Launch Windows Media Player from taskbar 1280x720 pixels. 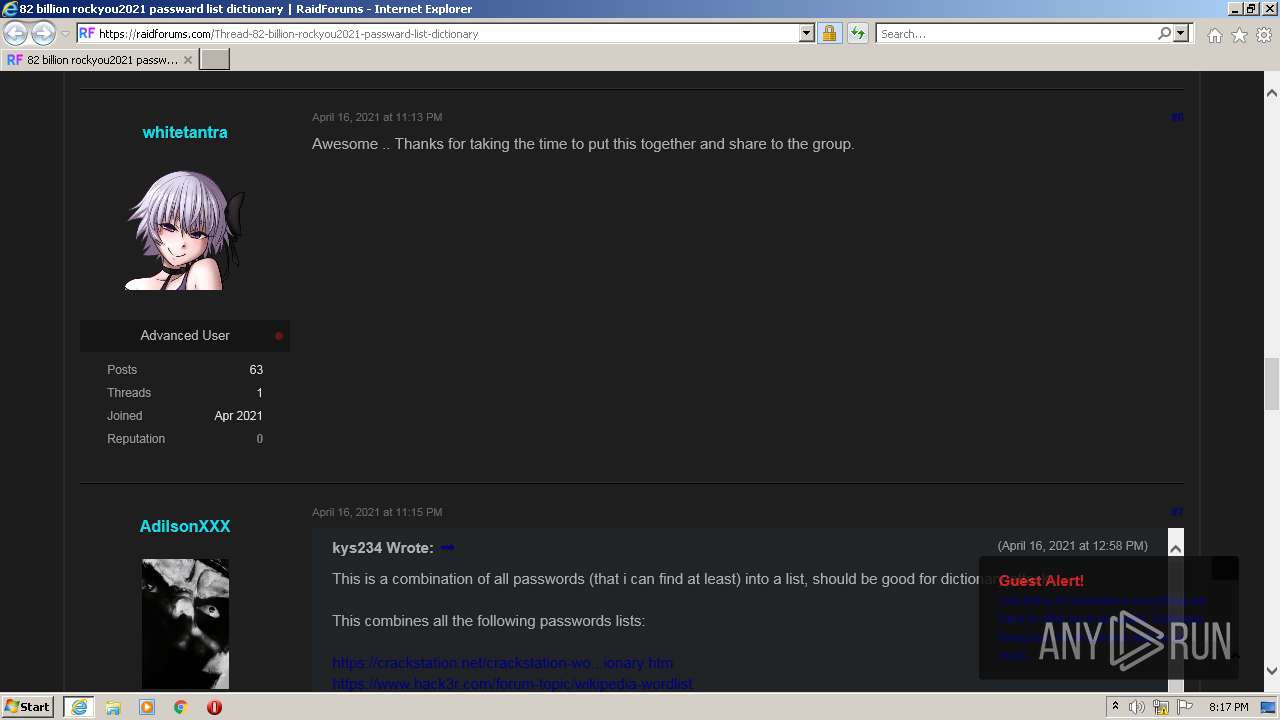(x=147, y=707)
